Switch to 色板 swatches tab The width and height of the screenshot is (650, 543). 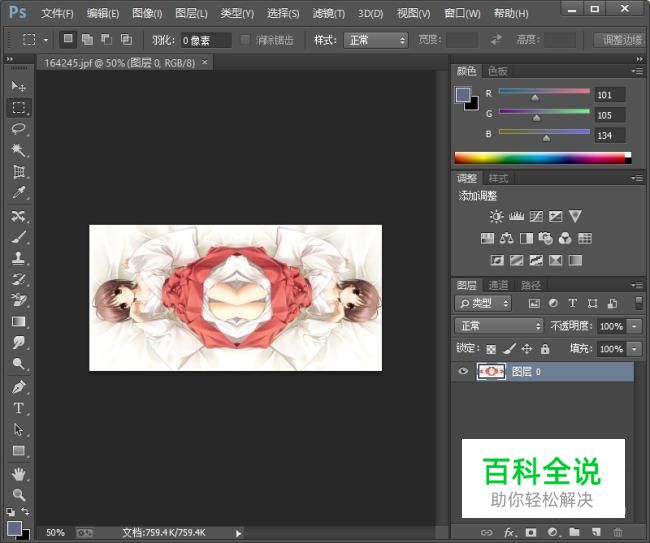[x=497, y=71]
